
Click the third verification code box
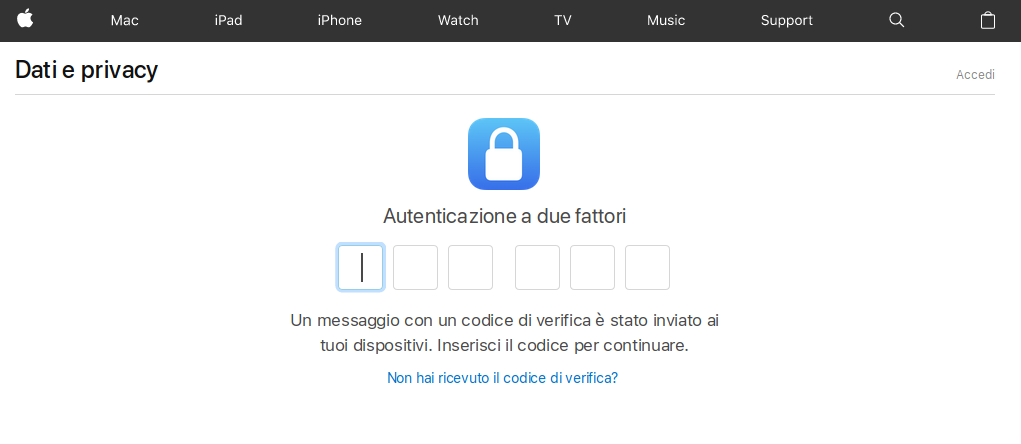(470, 267)
